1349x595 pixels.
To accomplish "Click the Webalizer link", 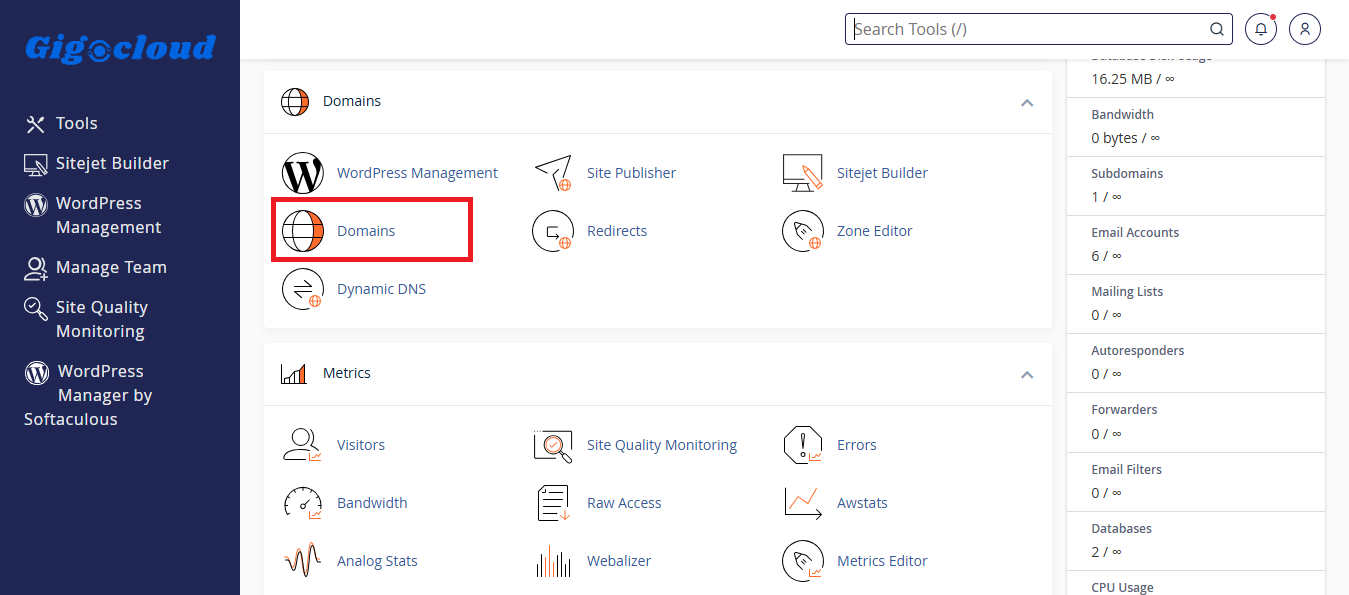I will tap(619, 561).
